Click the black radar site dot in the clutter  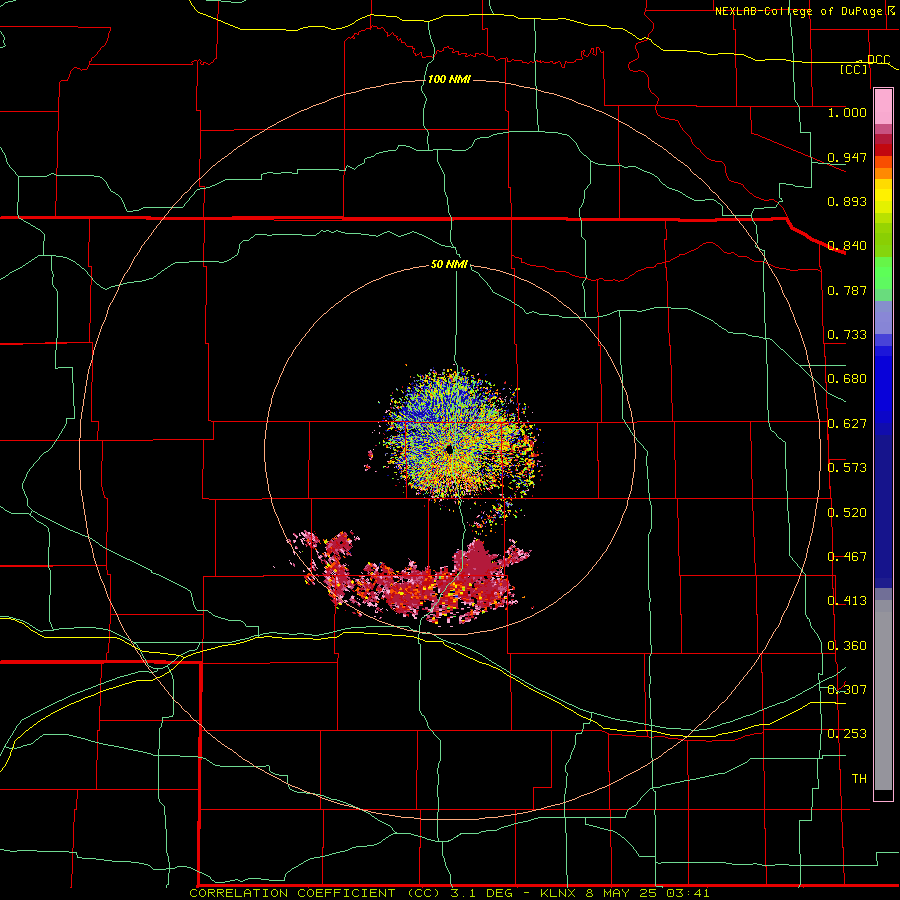tap(448, 449)
